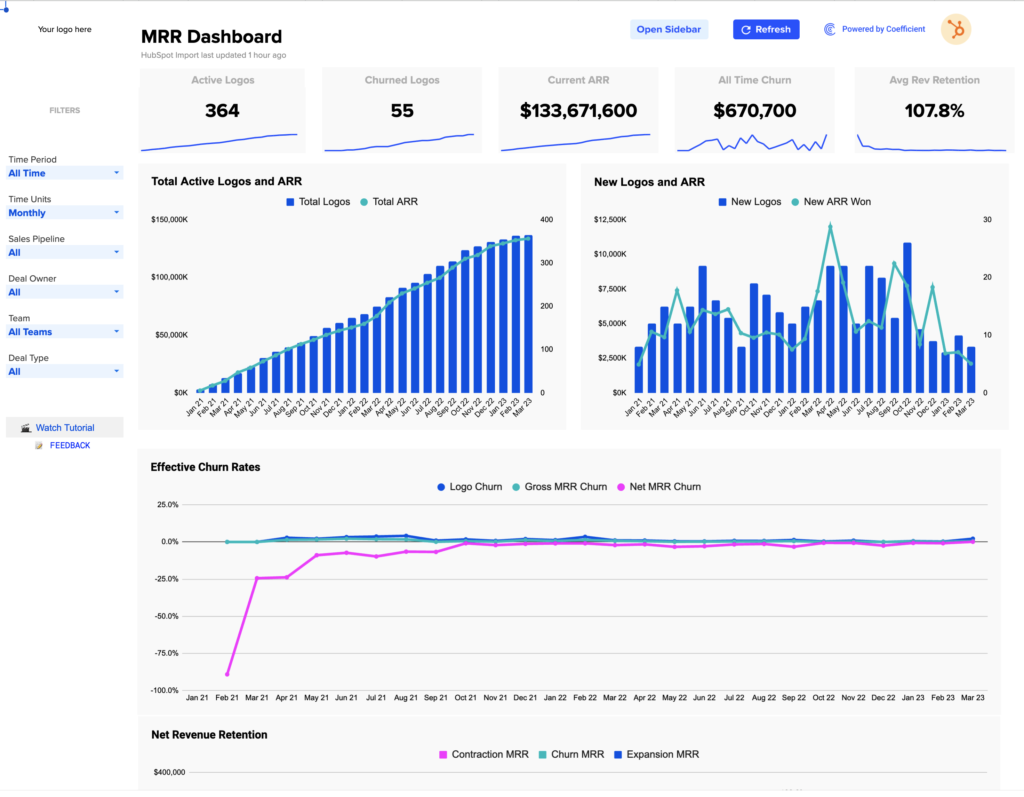Select the Deal Type filter dropdown
Viewport: 1024px width, 797px height.
click(64, 372)
